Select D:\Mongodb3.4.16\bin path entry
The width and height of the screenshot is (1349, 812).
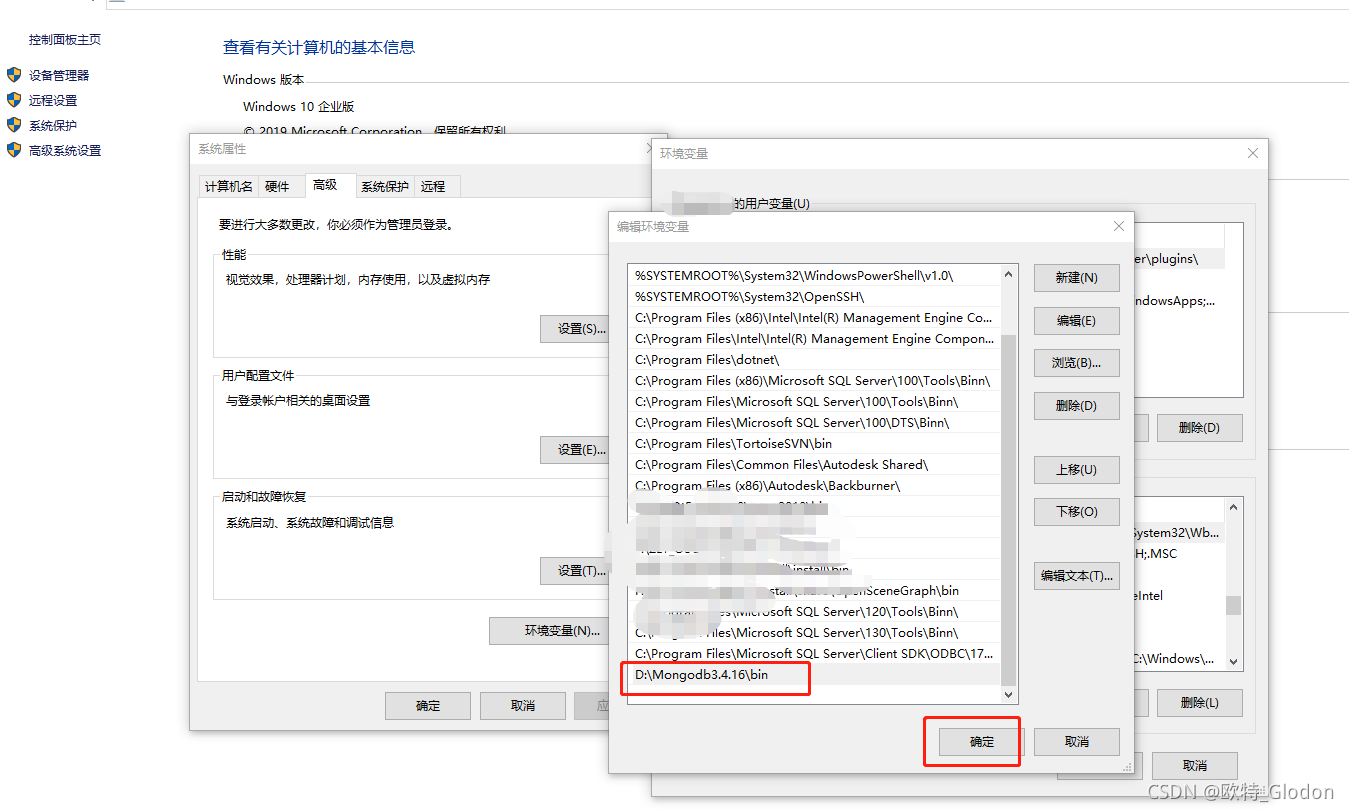(814, 675)
